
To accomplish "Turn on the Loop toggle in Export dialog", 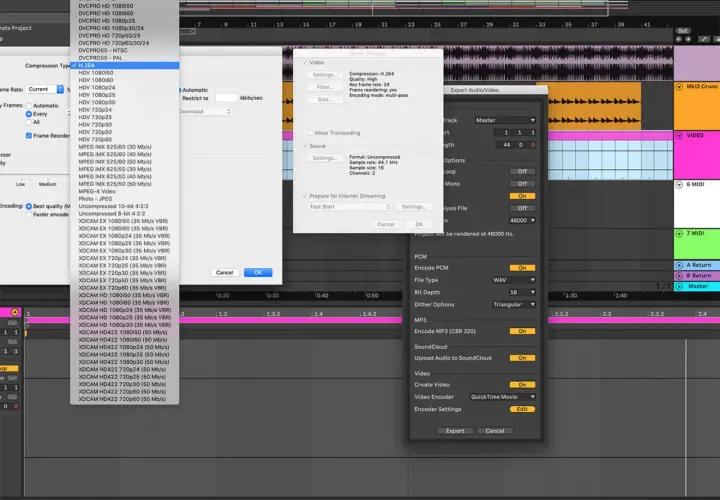I will (x=522, y=171).
